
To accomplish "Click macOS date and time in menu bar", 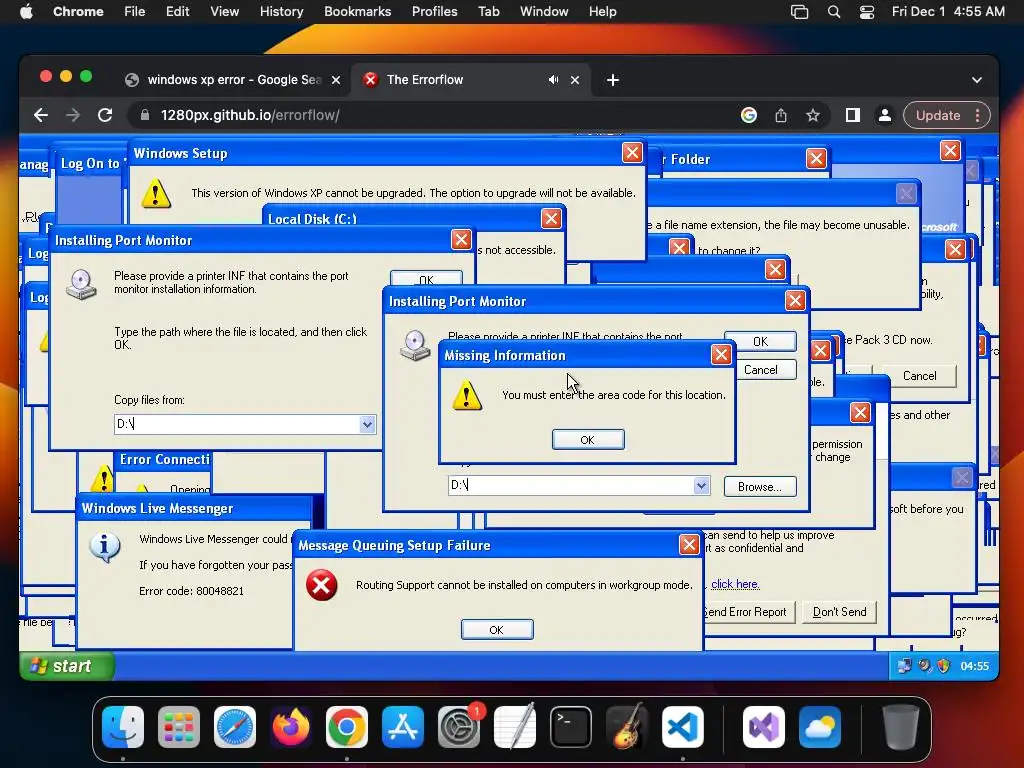I will (948, 12).
